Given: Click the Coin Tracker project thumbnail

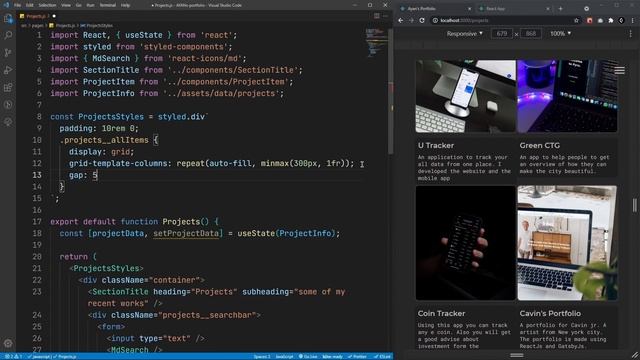Looking at the screenshot, I should 466,243.
